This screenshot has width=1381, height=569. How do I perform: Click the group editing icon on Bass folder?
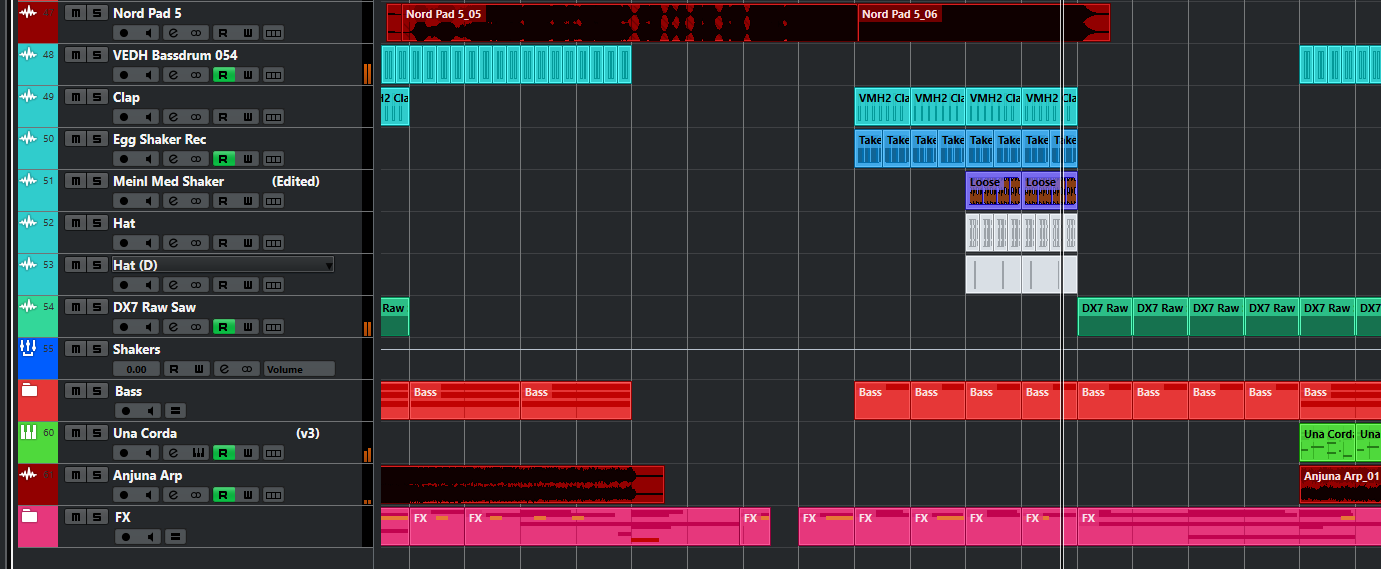(x=175, y=411)
